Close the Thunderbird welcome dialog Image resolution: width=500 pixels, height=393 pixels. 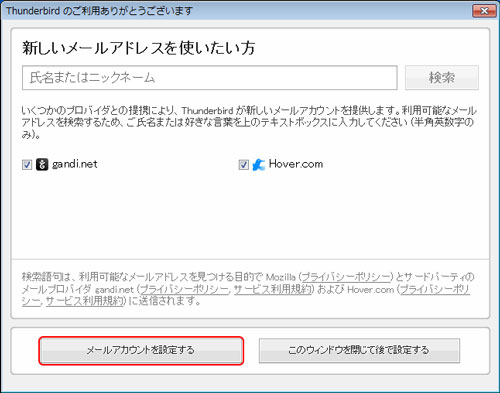pos(484,11)
